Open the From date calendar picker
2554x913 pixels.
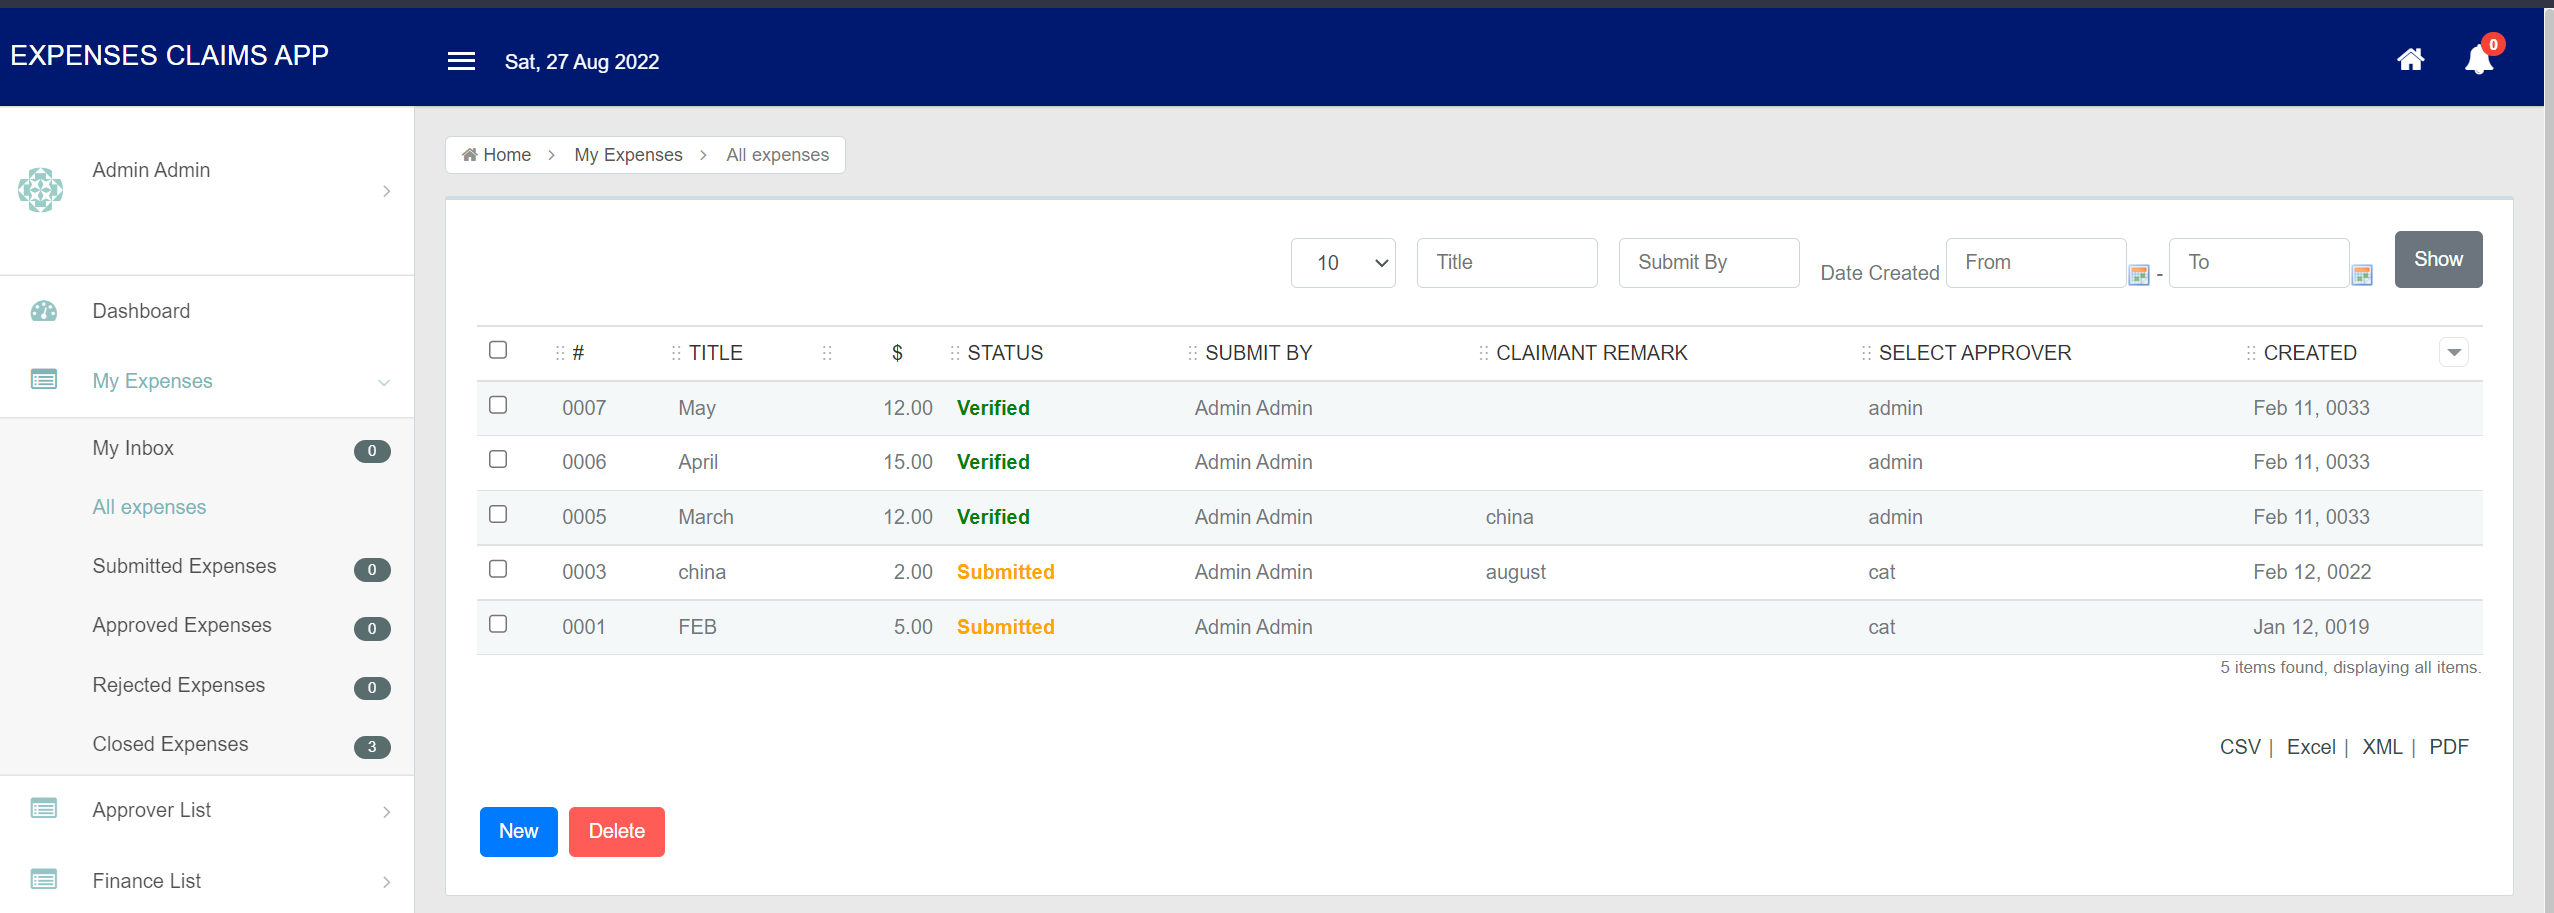pos(2139,275)
